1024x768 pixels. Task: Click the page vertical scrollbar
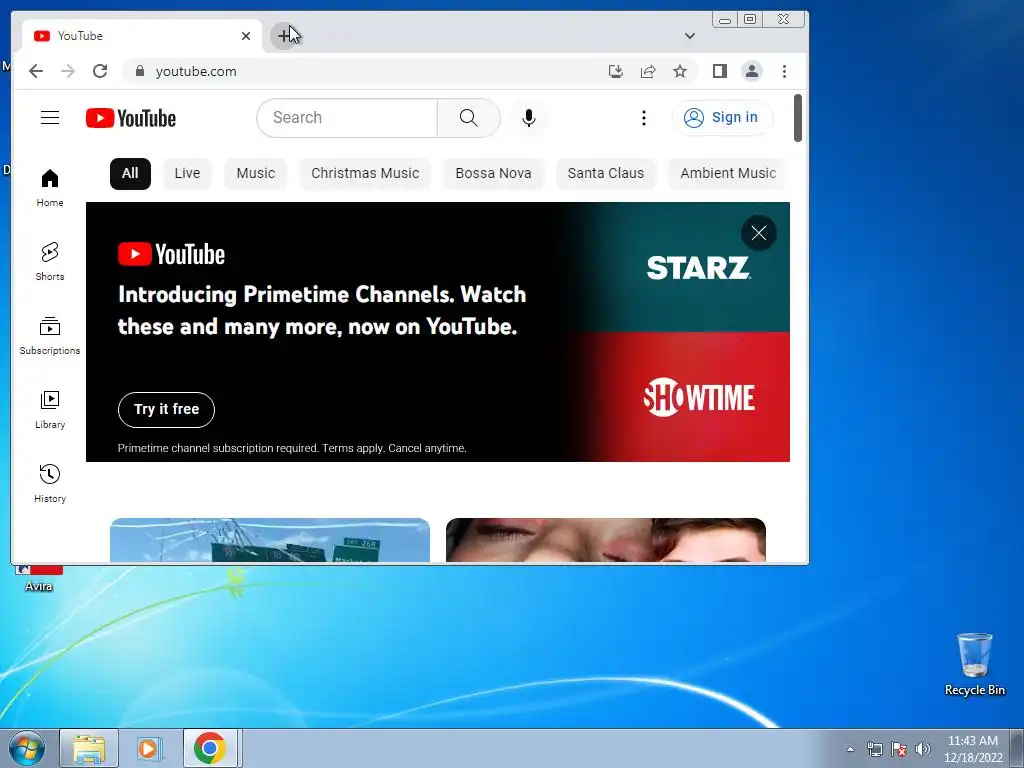point(797,118)
